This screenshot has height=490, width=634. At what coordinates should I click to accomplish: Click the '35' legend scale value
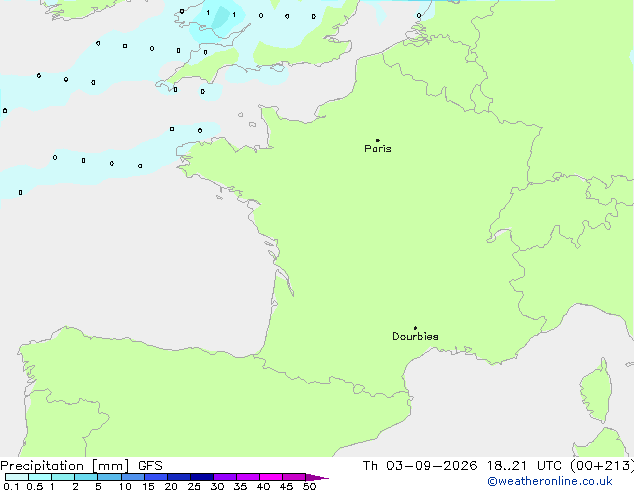(240, 486)
